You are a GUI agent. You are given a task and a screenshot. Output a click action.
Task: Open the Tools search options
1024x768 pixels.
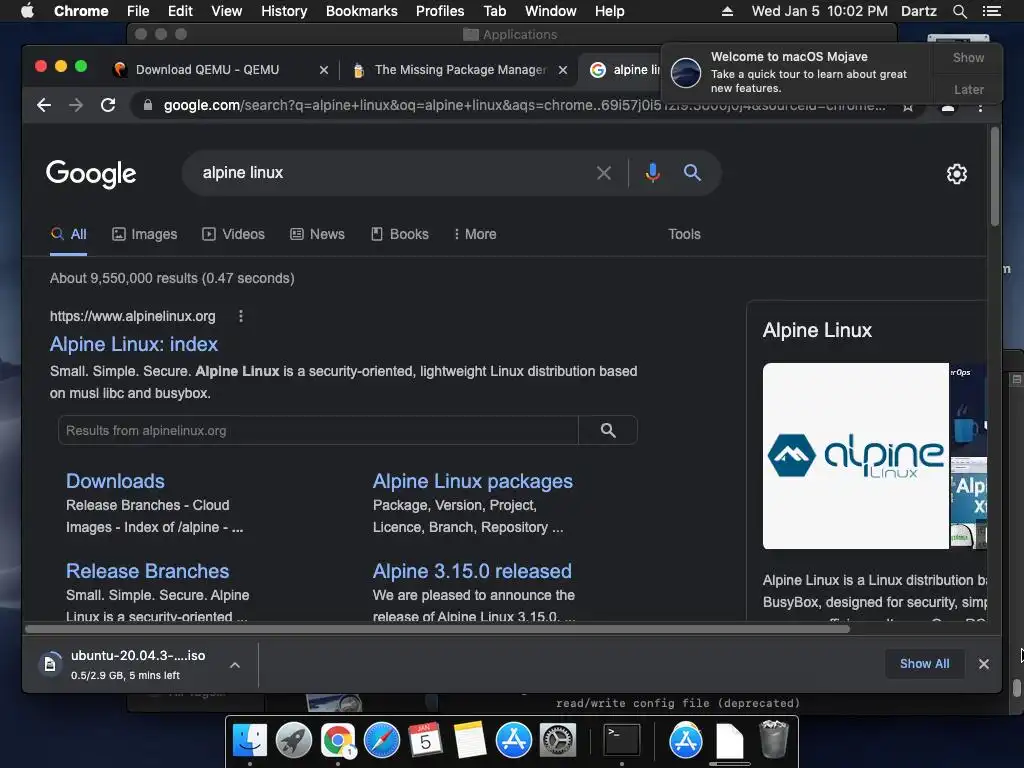[x=684, y=234]
